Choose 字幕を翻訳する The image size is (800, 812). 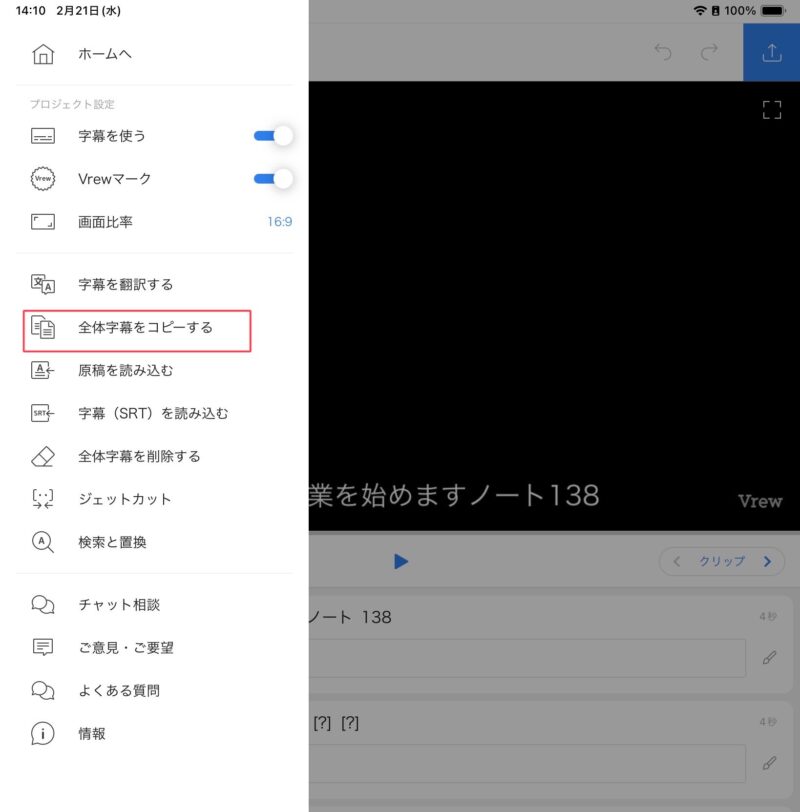tap(125, 284)
